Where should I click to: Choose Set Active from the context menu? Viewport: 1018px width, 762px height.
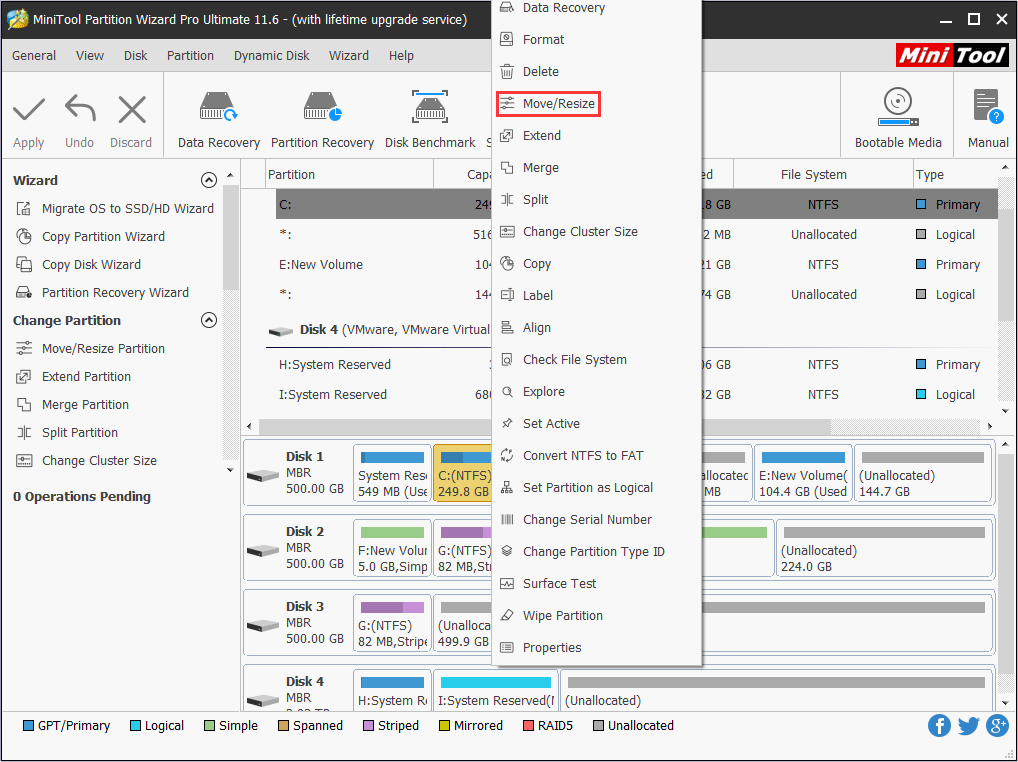(597, 423)
